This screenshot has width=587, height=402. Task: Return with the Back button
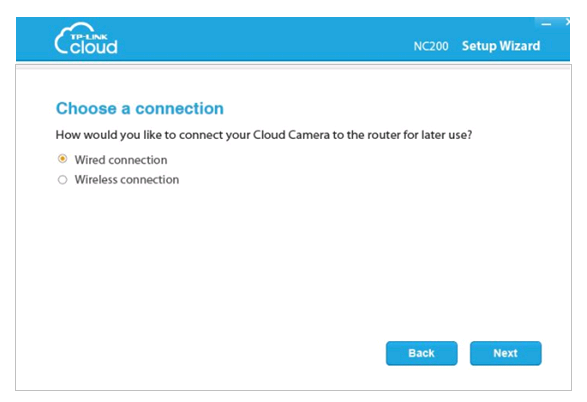pos(422,353)
